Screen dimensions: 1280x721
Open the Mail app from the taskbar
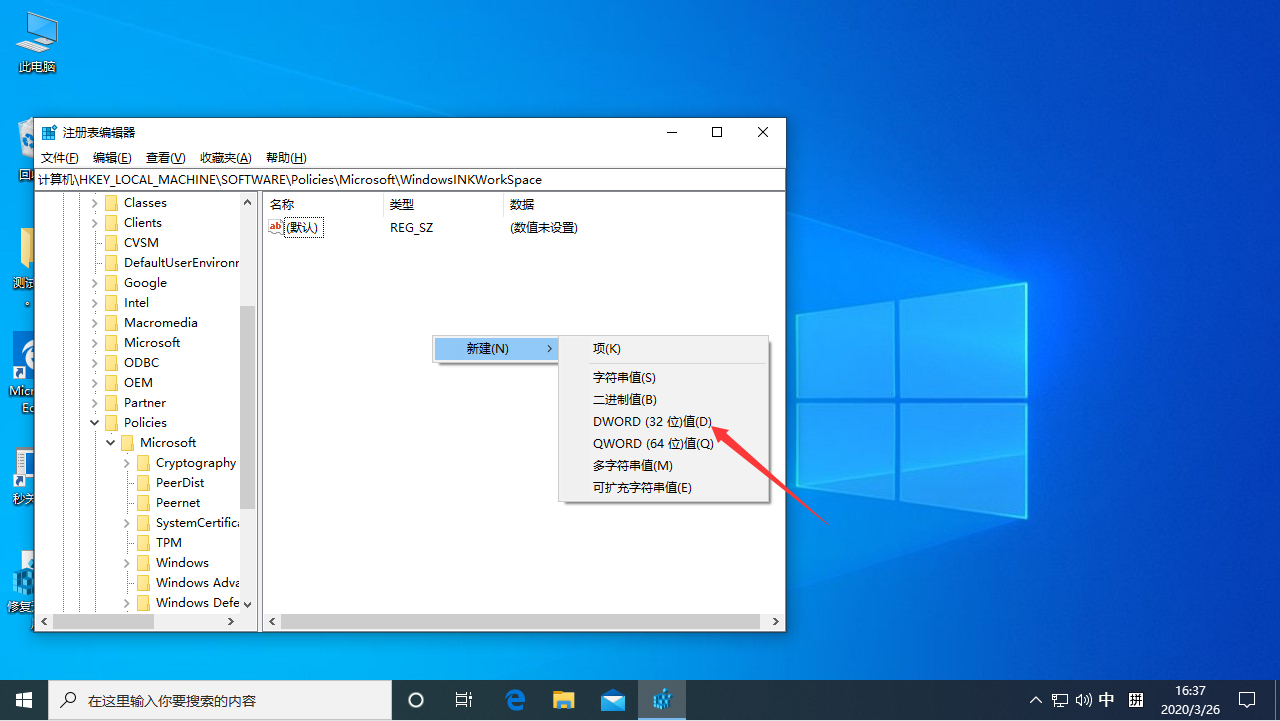pyautogui.click(x=612, y=700)
